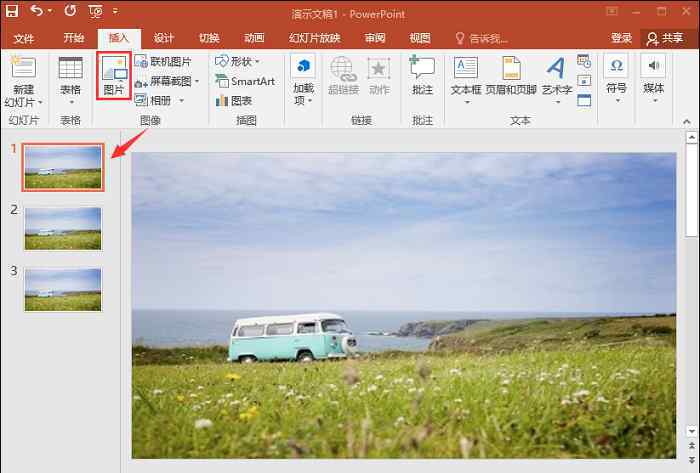Click 屏幕截图 (Screenshot) button
This screenshot has height=473, width=700.
(163, 81)
